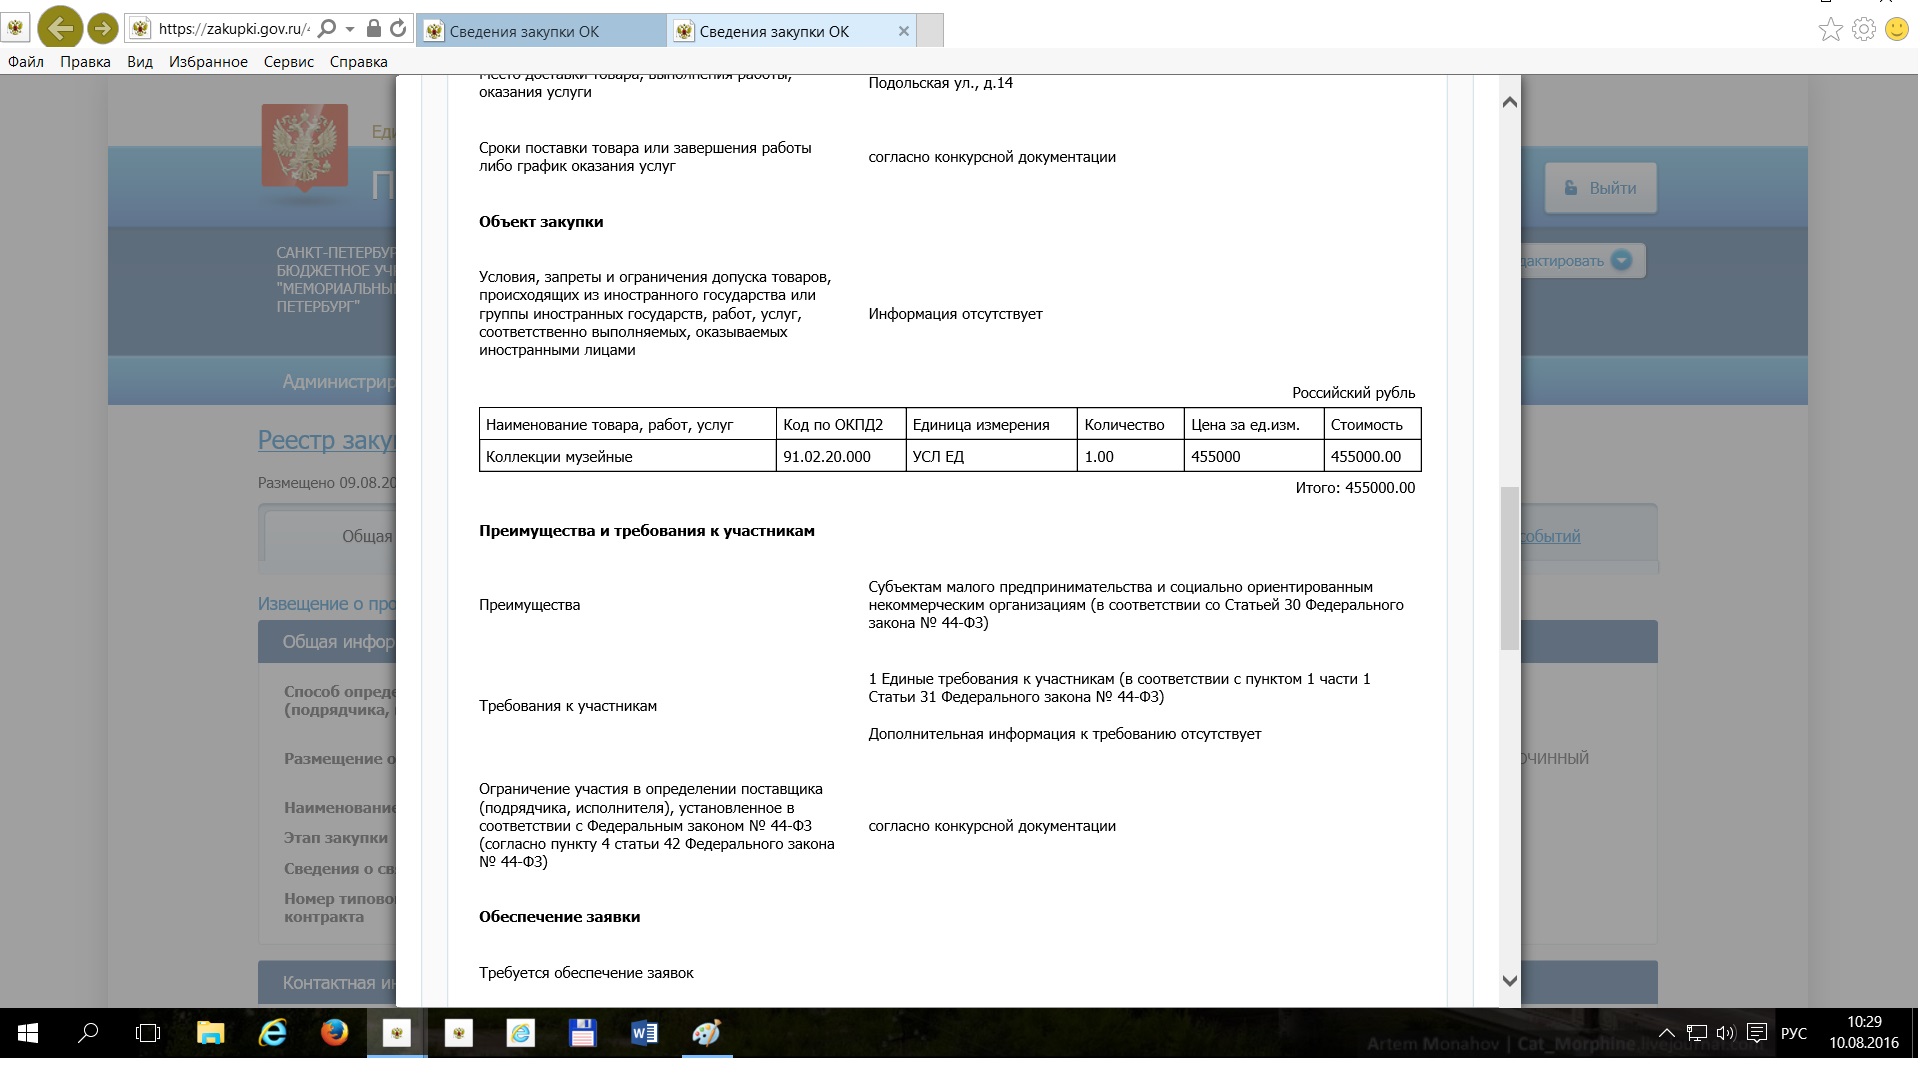
Task: Open the active zakupki window taskbar icon
Action: pos(396,1033)
